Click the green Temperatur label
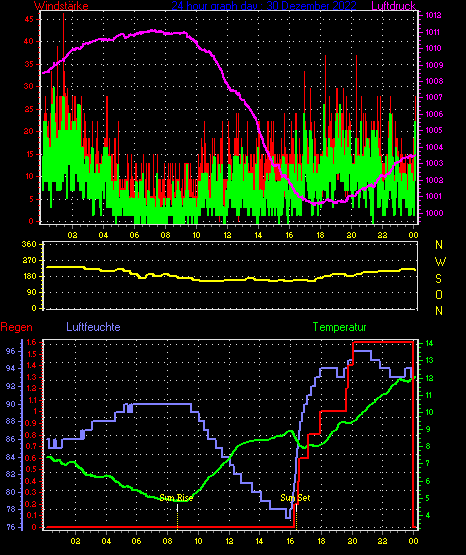This screenshot has width=466, height=555. coord(340,327)
